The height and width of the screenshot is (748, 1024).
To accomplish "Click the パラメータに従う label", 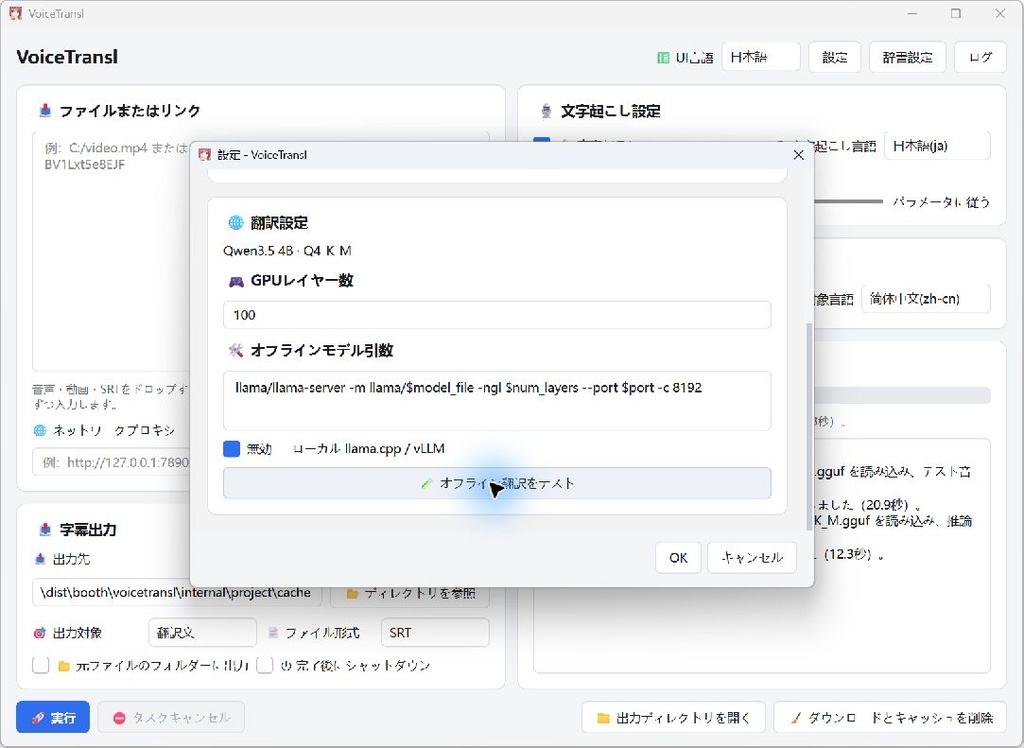I will pyautogui.click(x=941, y=202).
